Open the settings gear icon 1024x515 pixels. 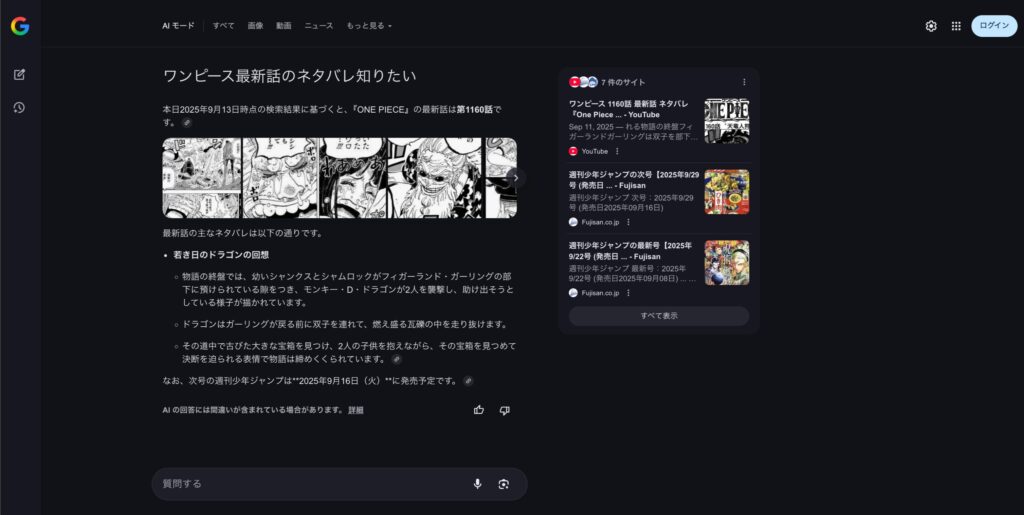coord(931,26)
